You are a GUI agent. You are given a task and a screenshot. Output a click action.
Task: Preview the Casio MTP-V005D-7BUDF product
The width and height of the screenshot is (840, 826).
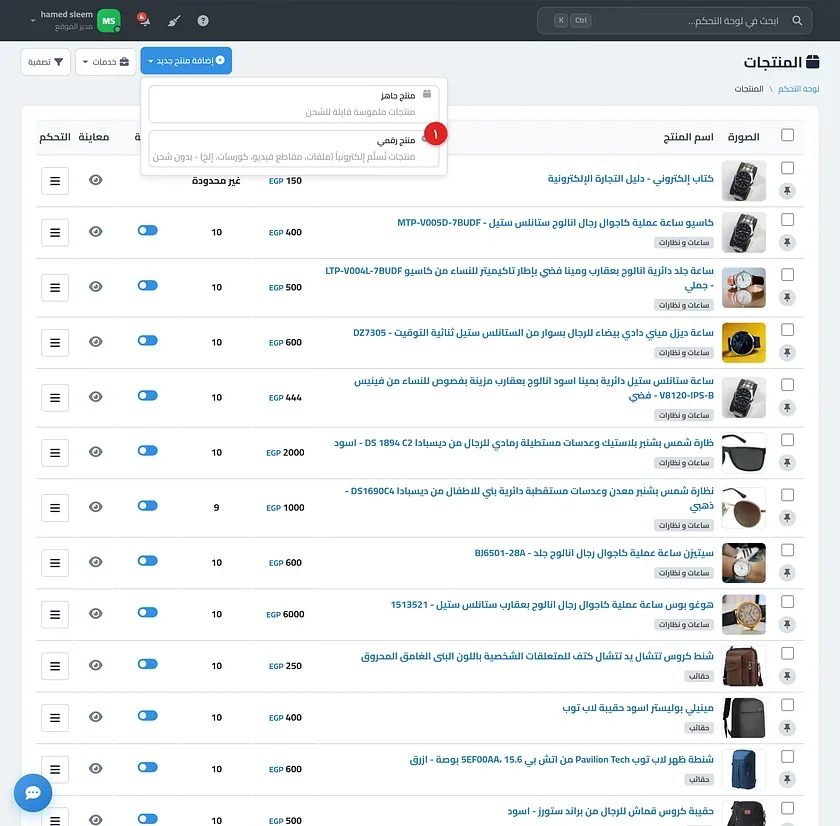(x=96, y=231)
